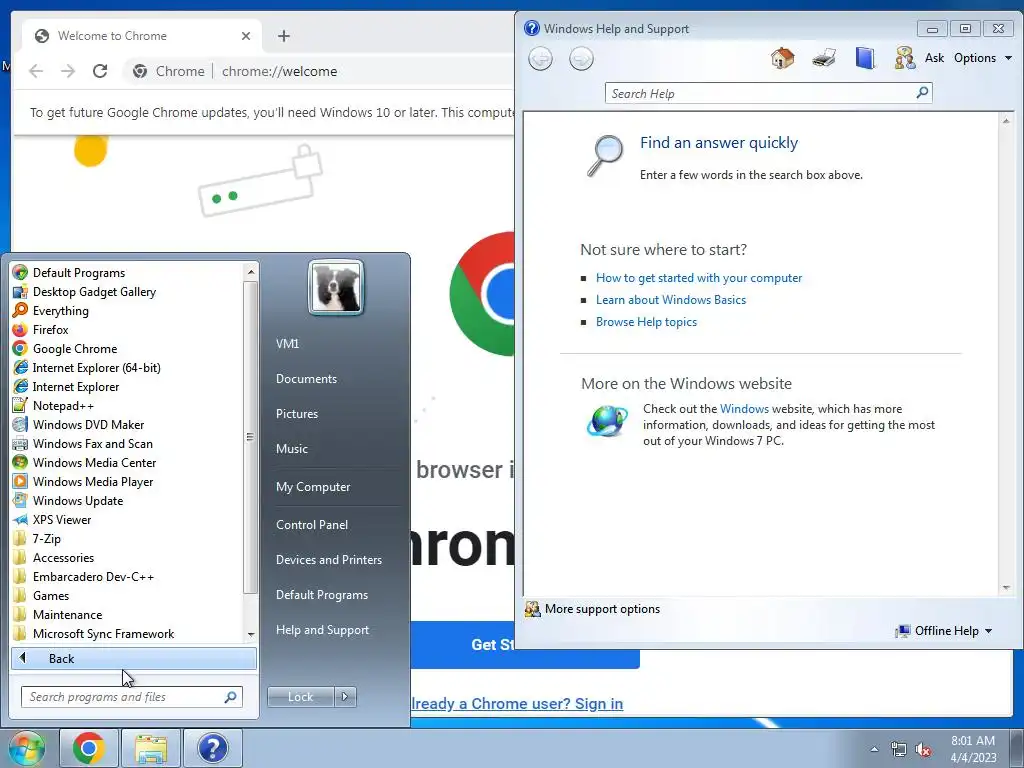Click the user account picture
This screenshot has height=768, width=1024.
point(336,287)
